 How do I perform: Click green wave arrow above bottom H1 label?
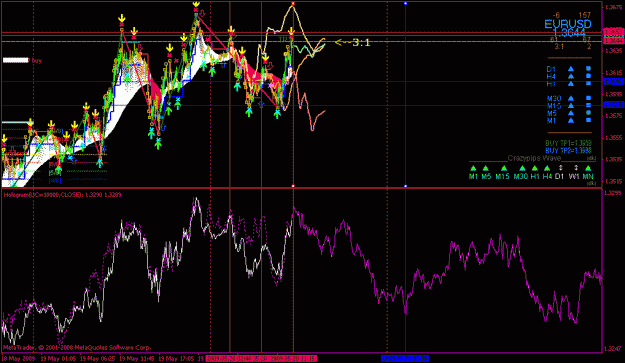click(535, 169)
